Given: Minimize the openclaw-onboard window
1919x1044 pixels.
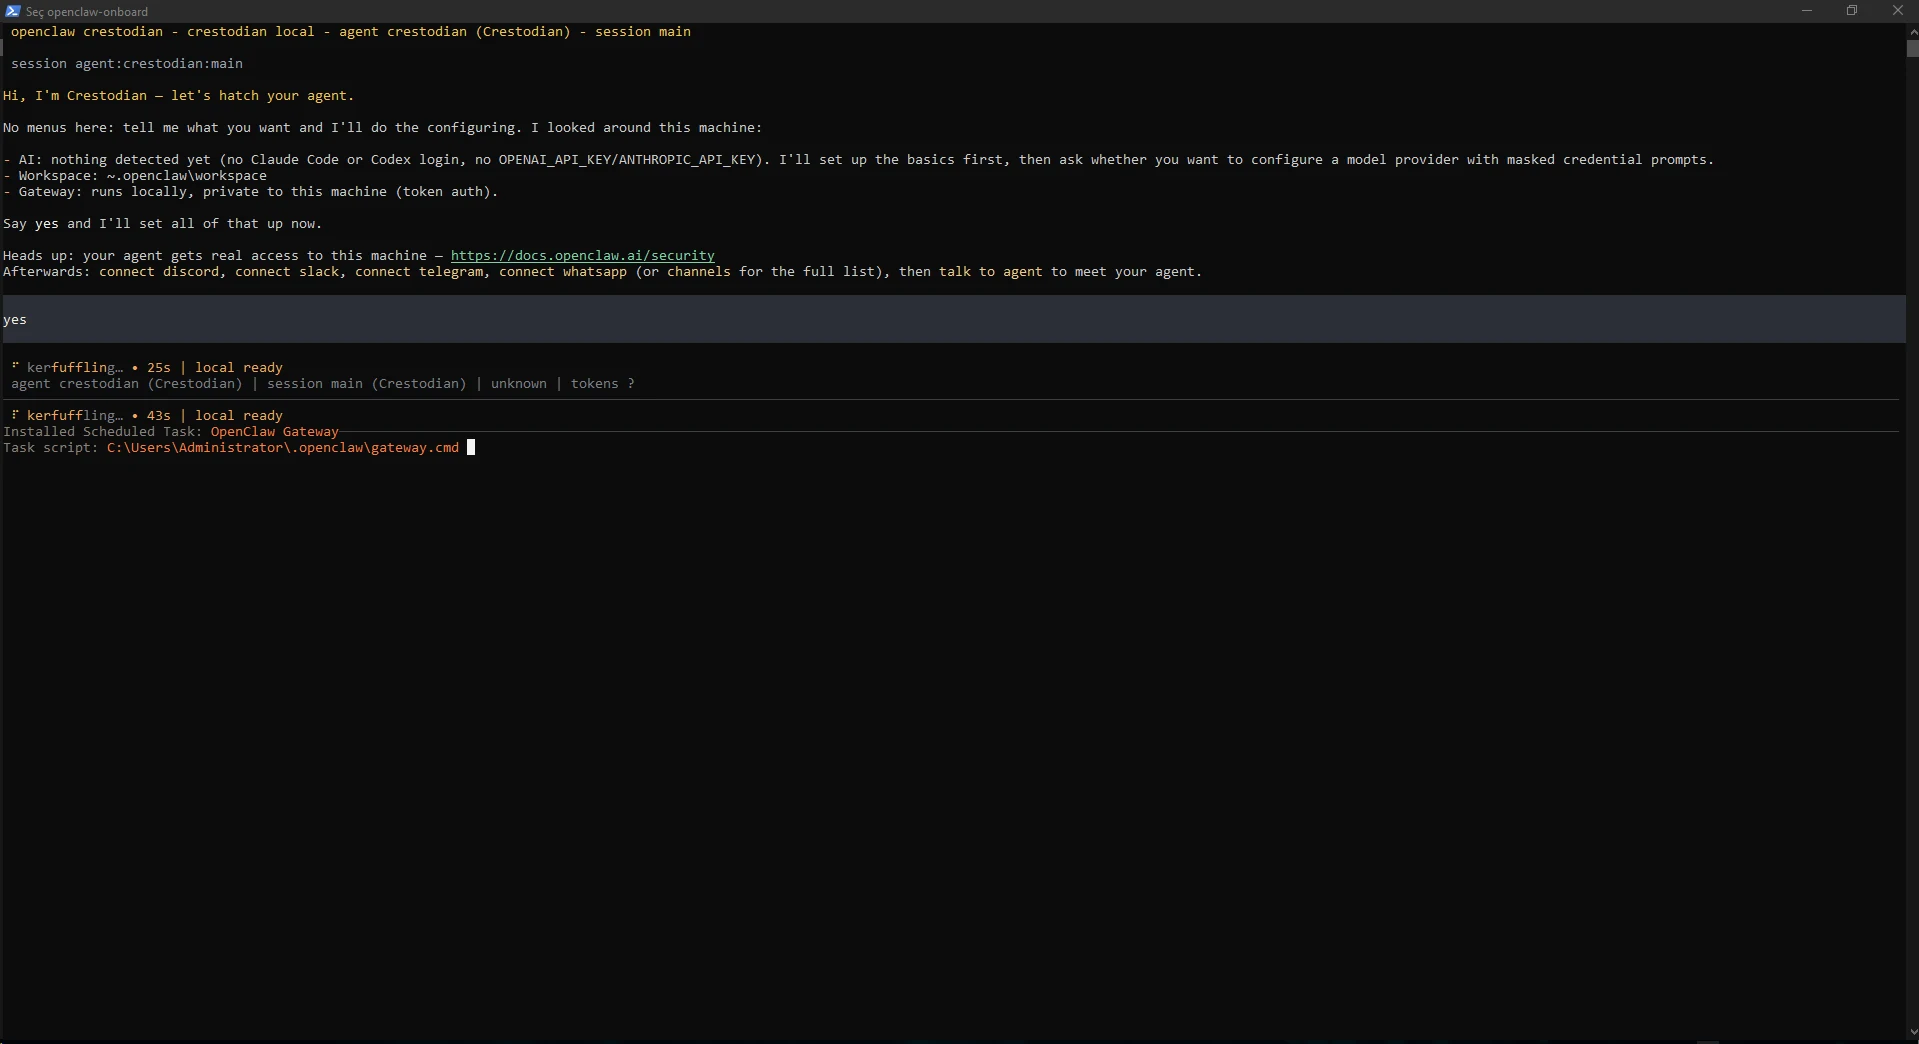Looking at the screenshot, I should (1806, 11).
